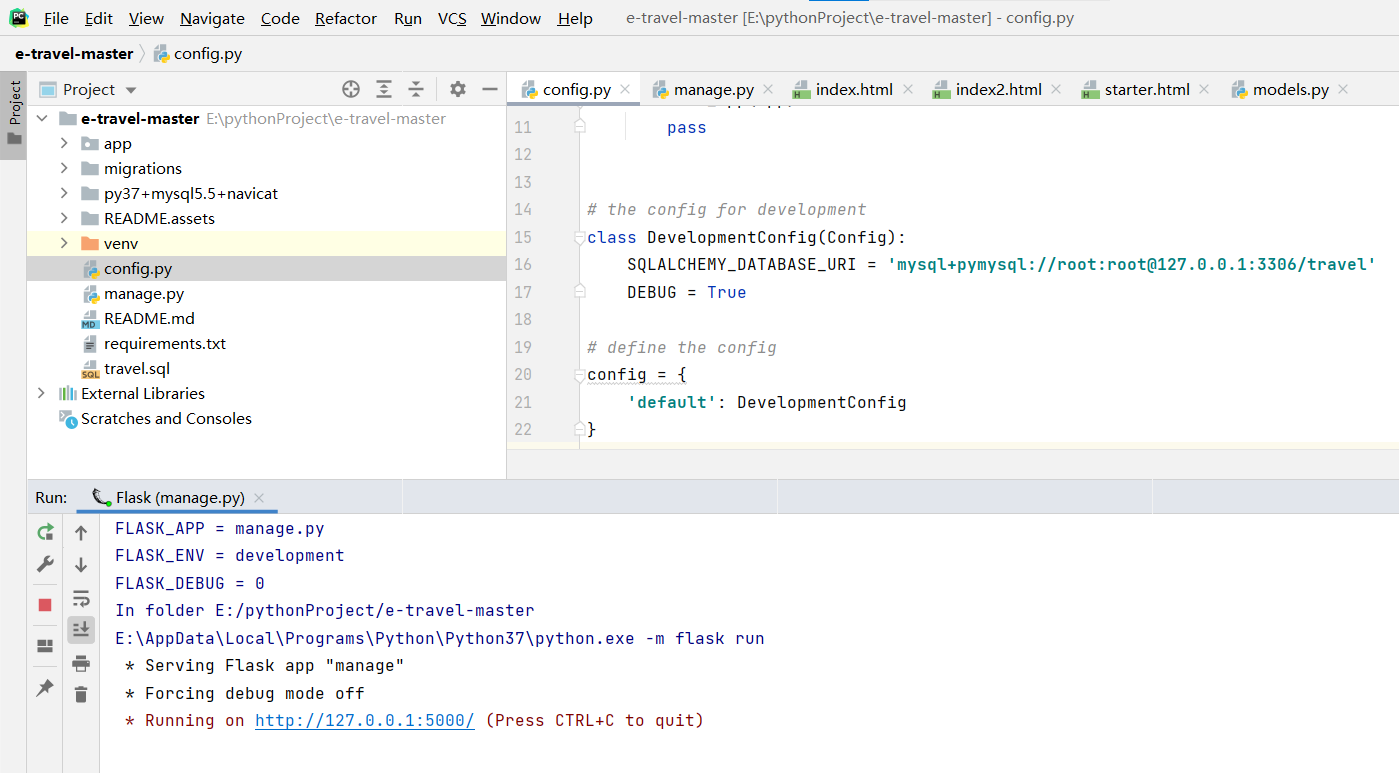Close the manage.py editor tab

tap(769, 89)
